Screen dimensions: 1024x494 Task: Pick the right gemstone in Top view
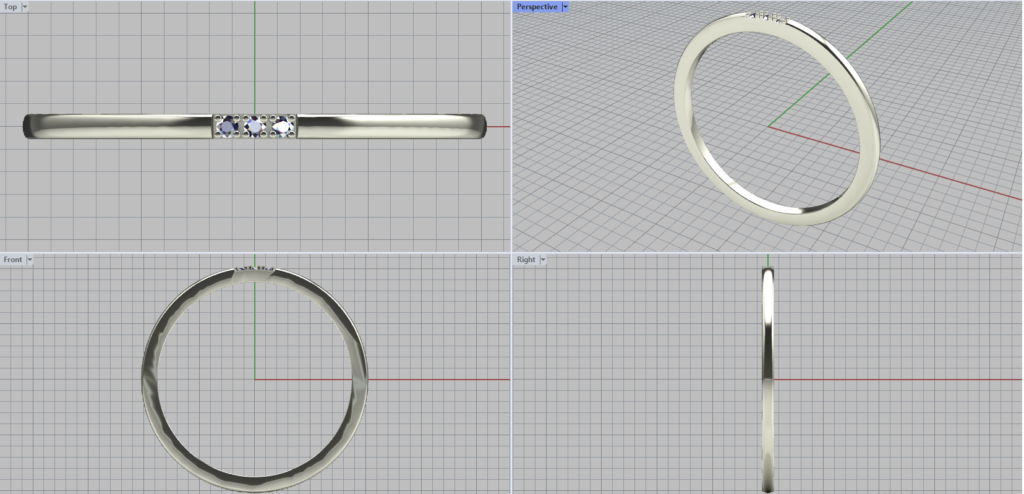(281, 126)
